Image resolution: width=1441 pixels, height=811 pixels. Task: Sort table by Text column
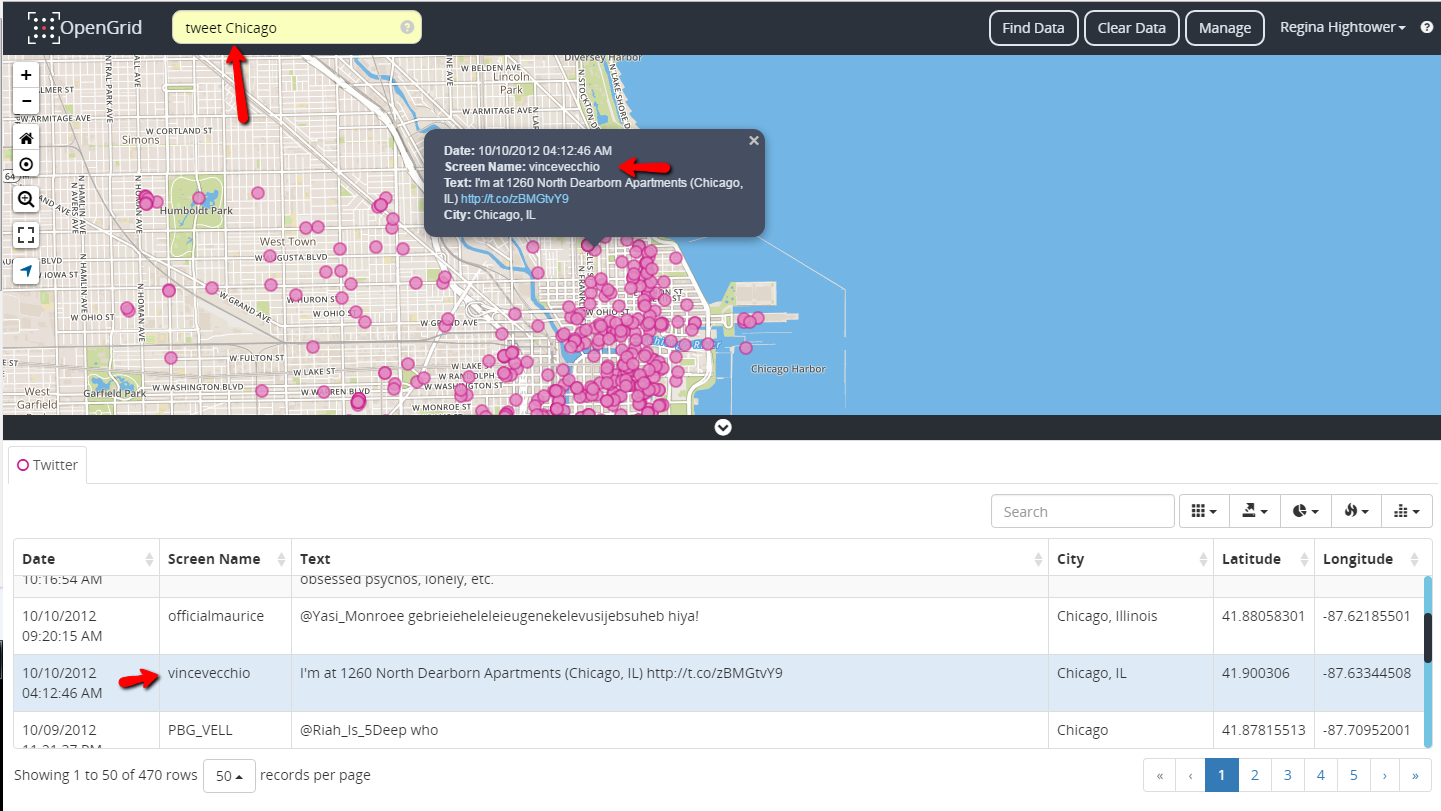670,559
